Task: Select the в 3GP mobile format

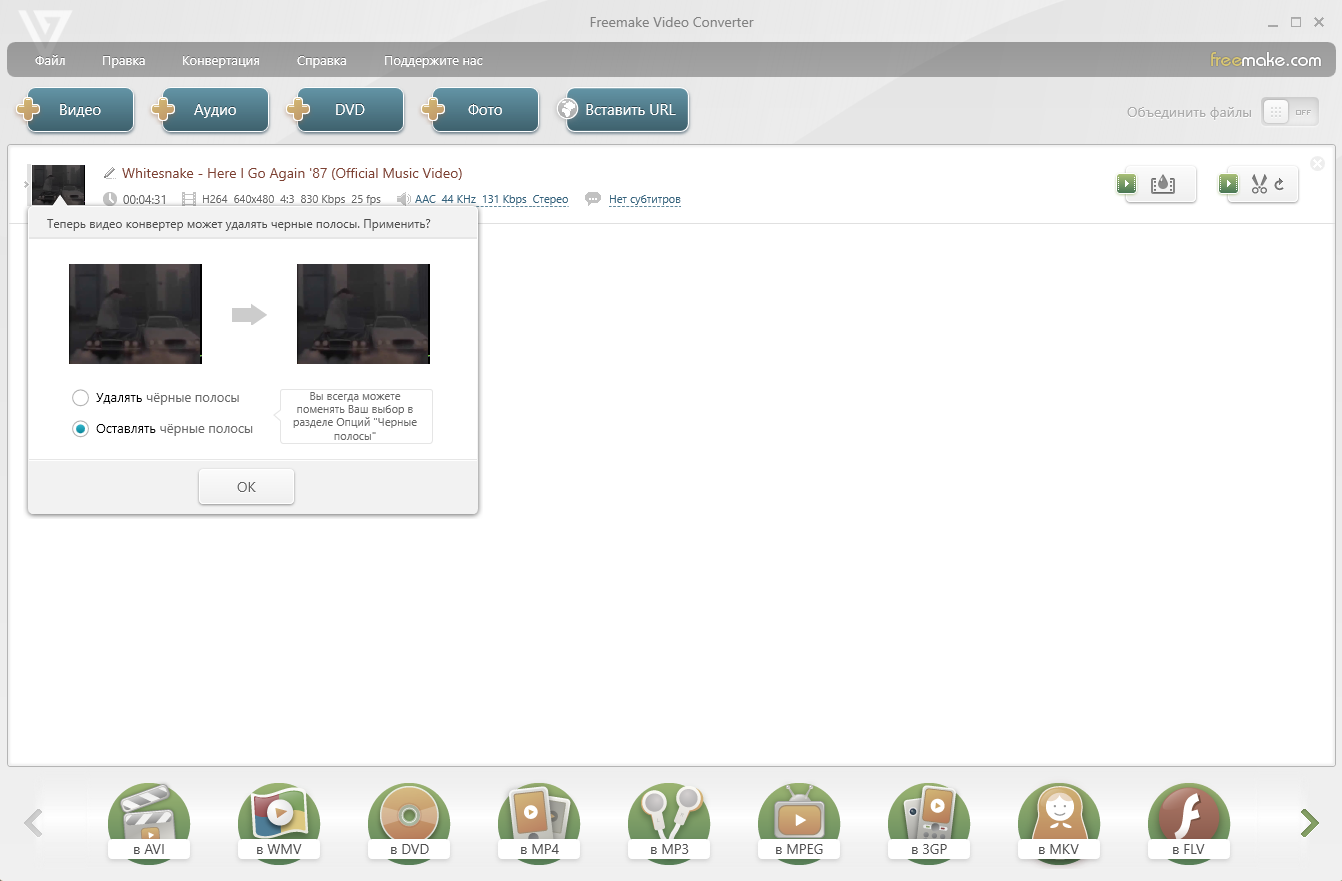Action: 929,825
